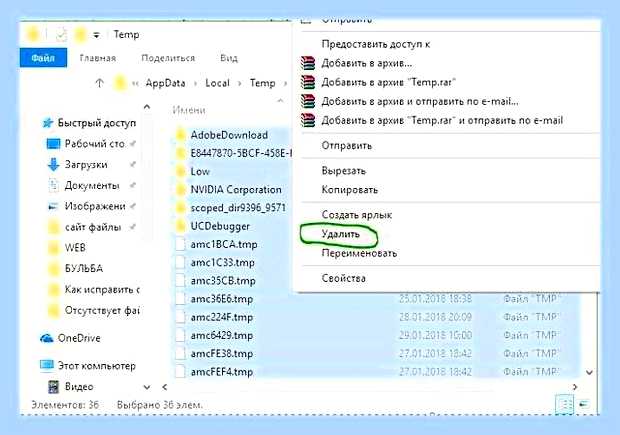Select the amcFEF4.tmp file
The height and width of the screenshot is (435, 620).
coord(221,372)
